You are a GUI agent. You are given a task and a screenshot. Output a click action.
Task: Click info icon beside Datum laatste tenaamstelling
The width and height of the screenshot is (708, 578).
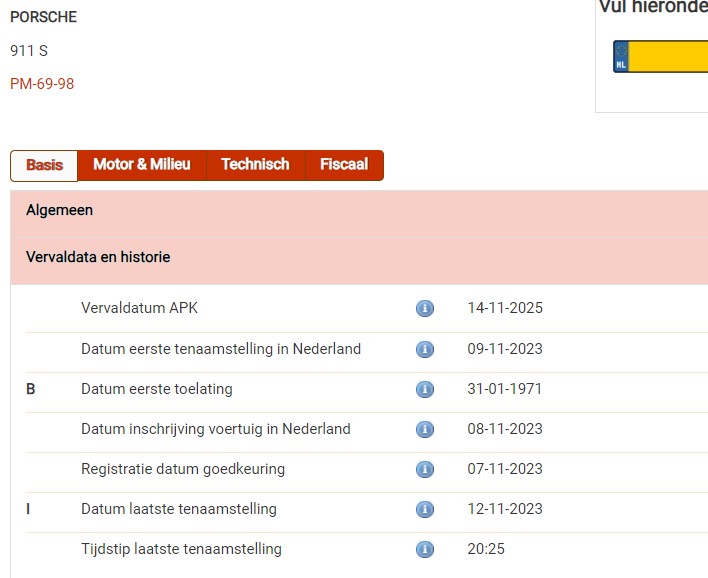pos(424,509)
